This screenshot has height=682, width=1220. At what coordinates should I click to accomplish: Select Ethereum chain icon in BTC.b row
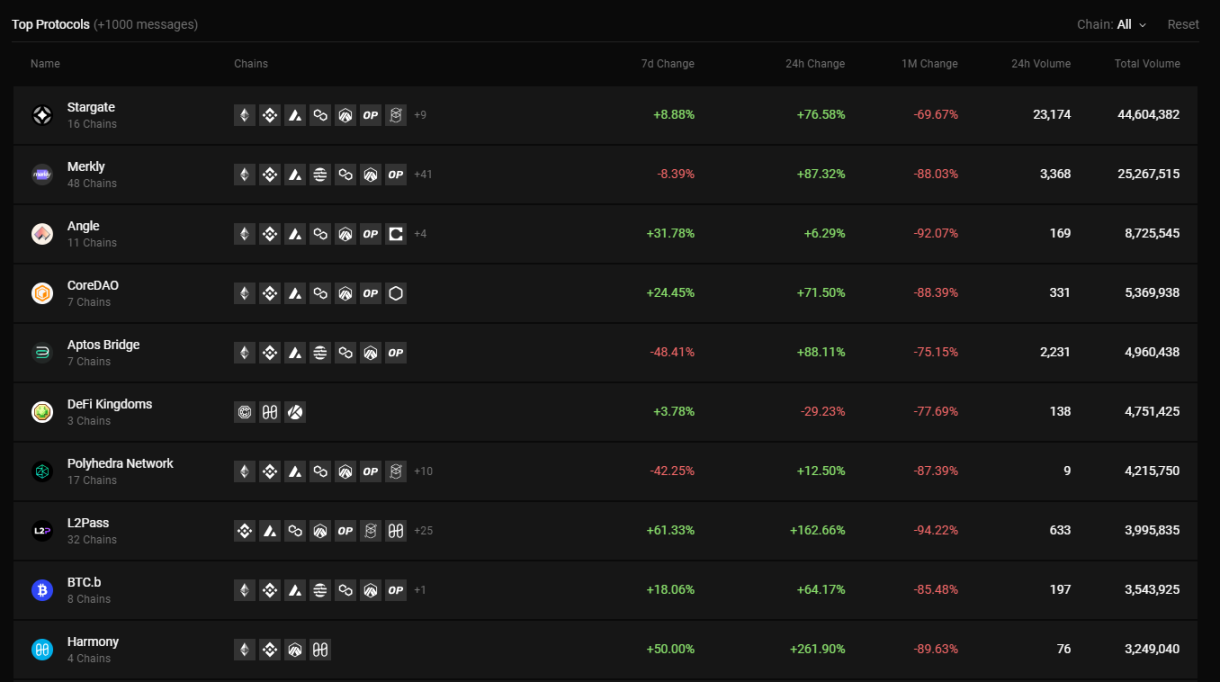tap(245, 590)
